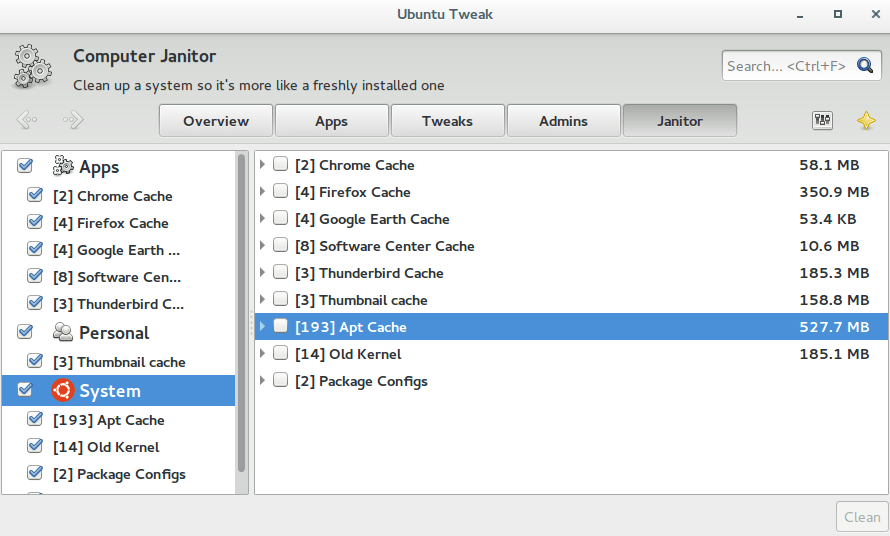Expand the Package Configs row in results
Image resolution: width=890 pixels, height=536 pixels.
(x=262, y=380)
